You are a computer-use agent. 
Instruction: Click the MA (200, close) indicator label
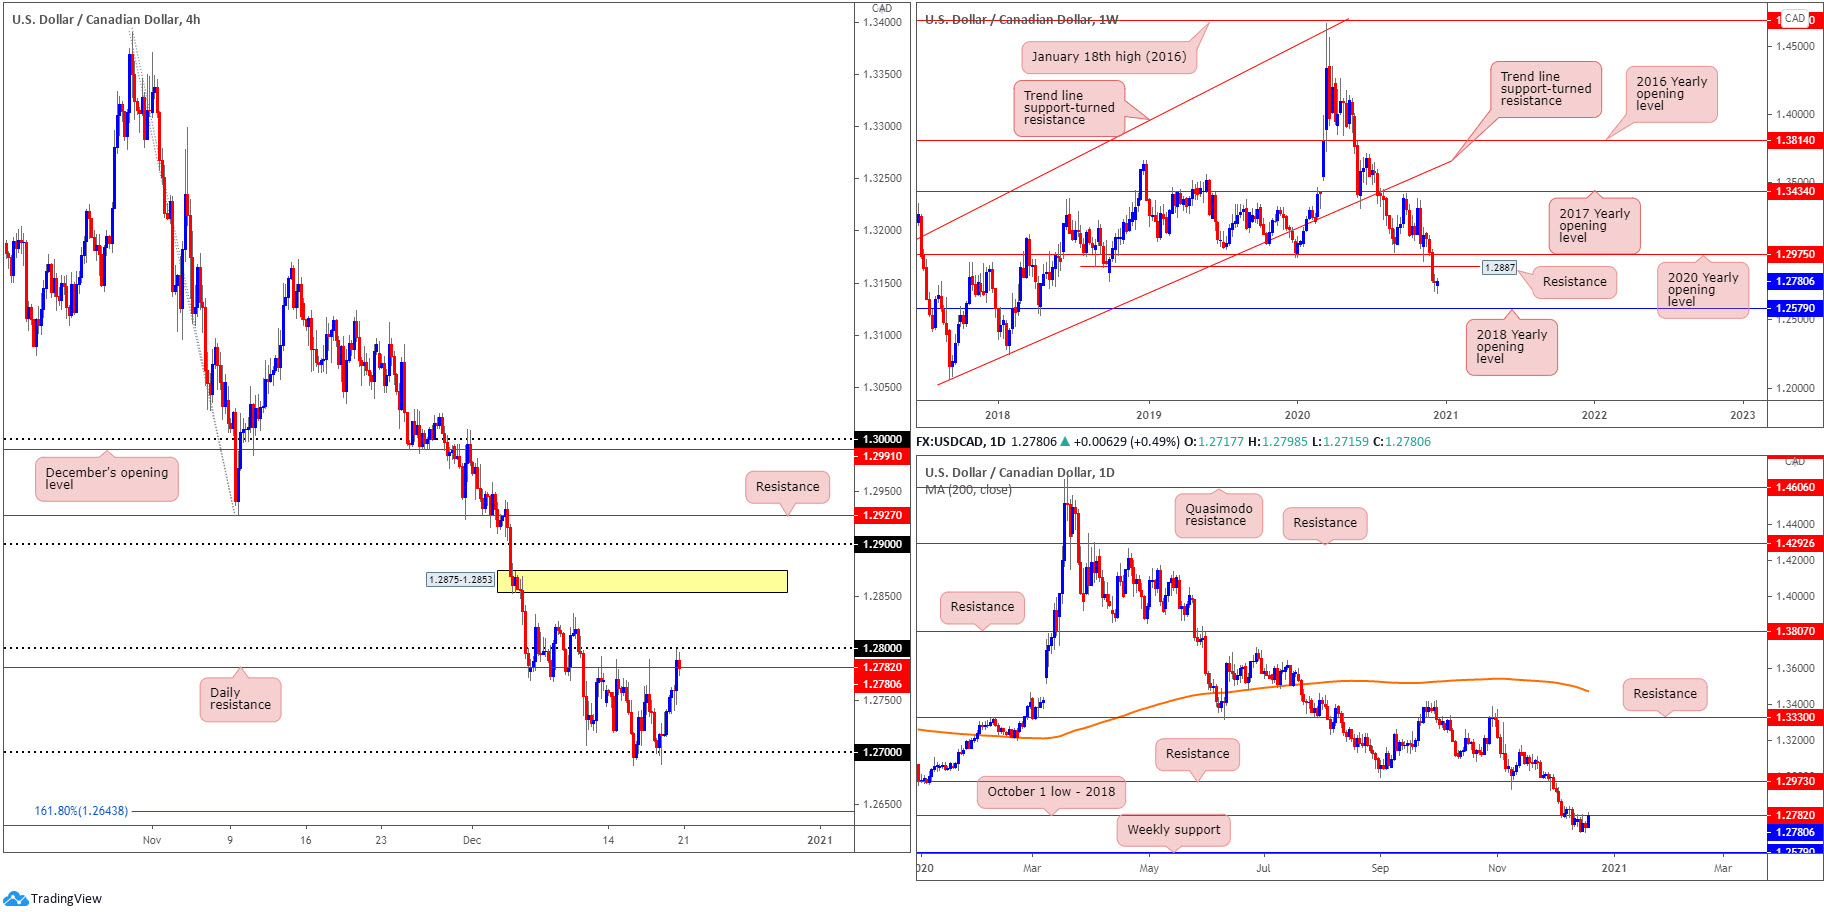point(968,490)
